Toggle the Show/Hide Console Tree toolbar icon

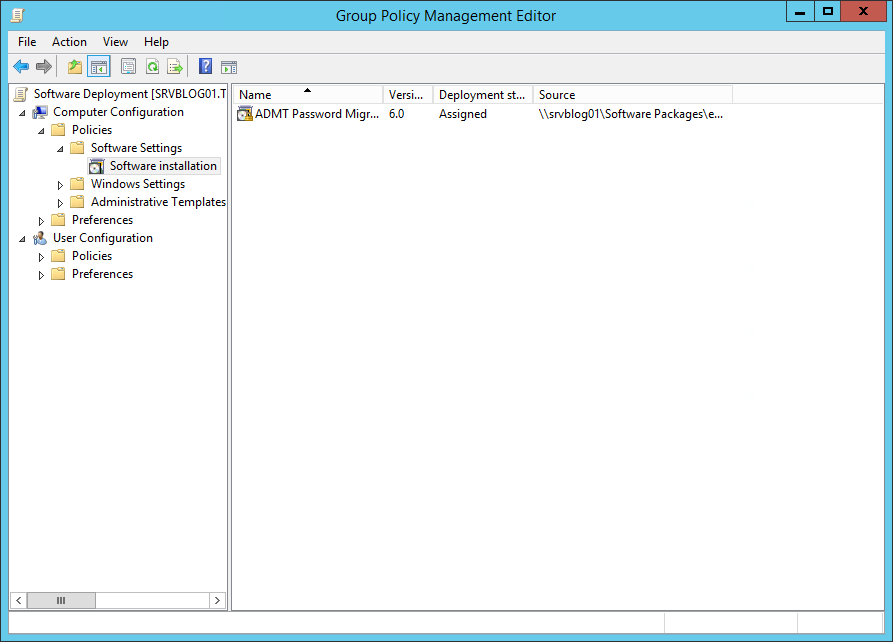(x=97, y=66)
